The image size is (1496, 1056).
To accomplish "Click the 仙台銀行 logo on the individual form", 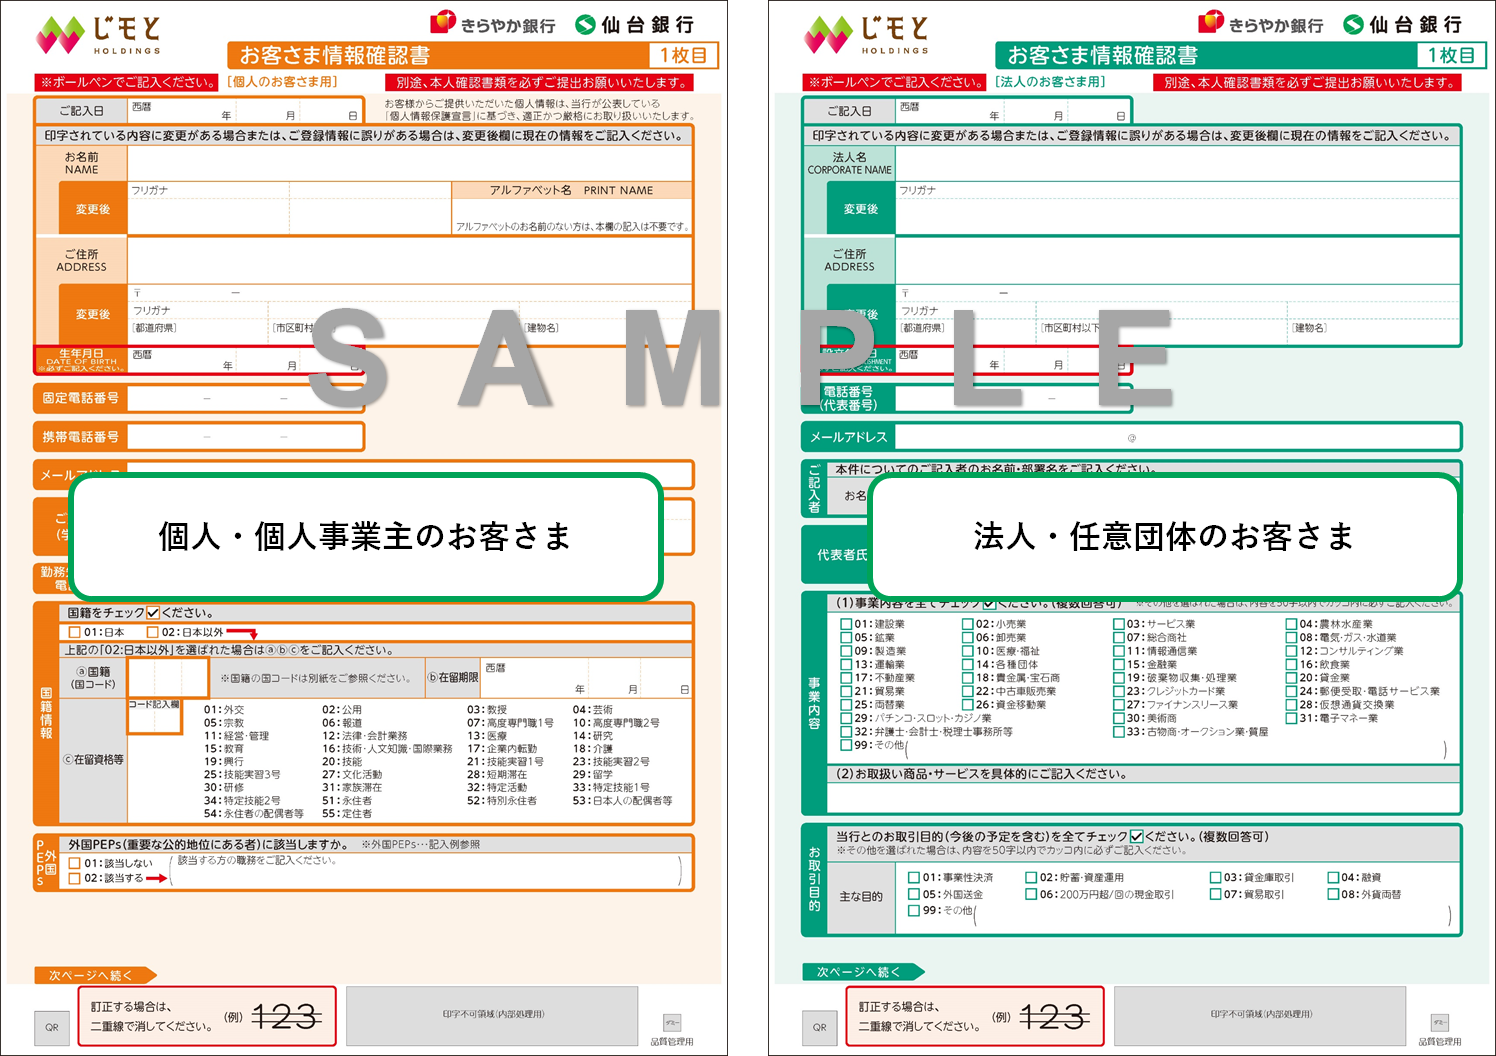I will tap(635, 25).
